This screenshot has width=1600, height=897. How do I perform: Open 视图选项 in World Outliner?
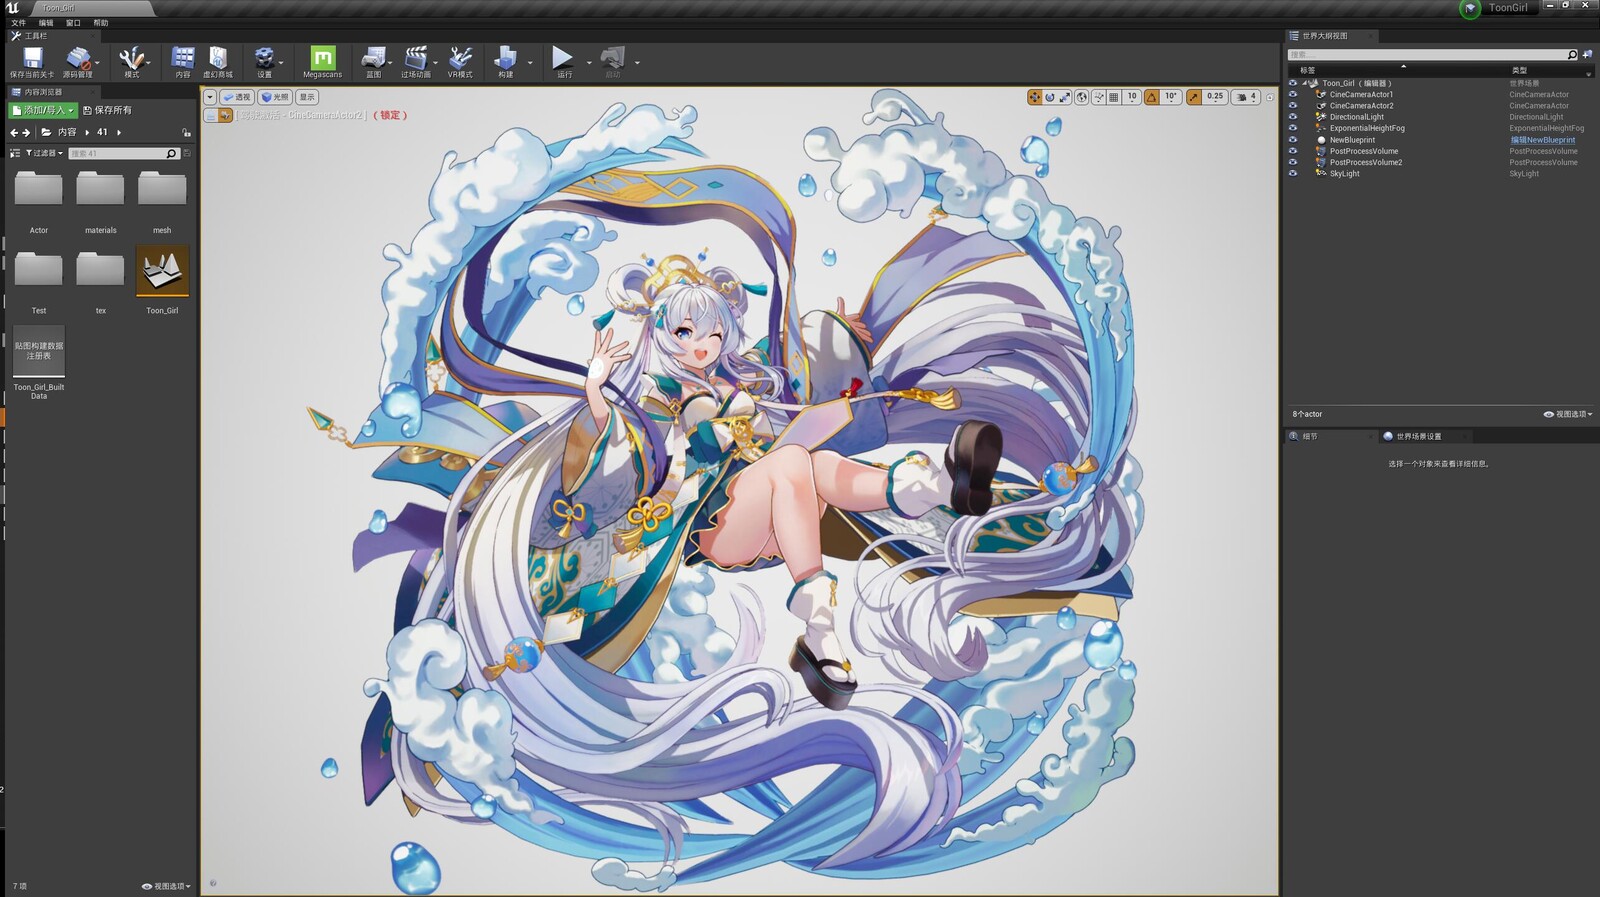[1568, 414]
